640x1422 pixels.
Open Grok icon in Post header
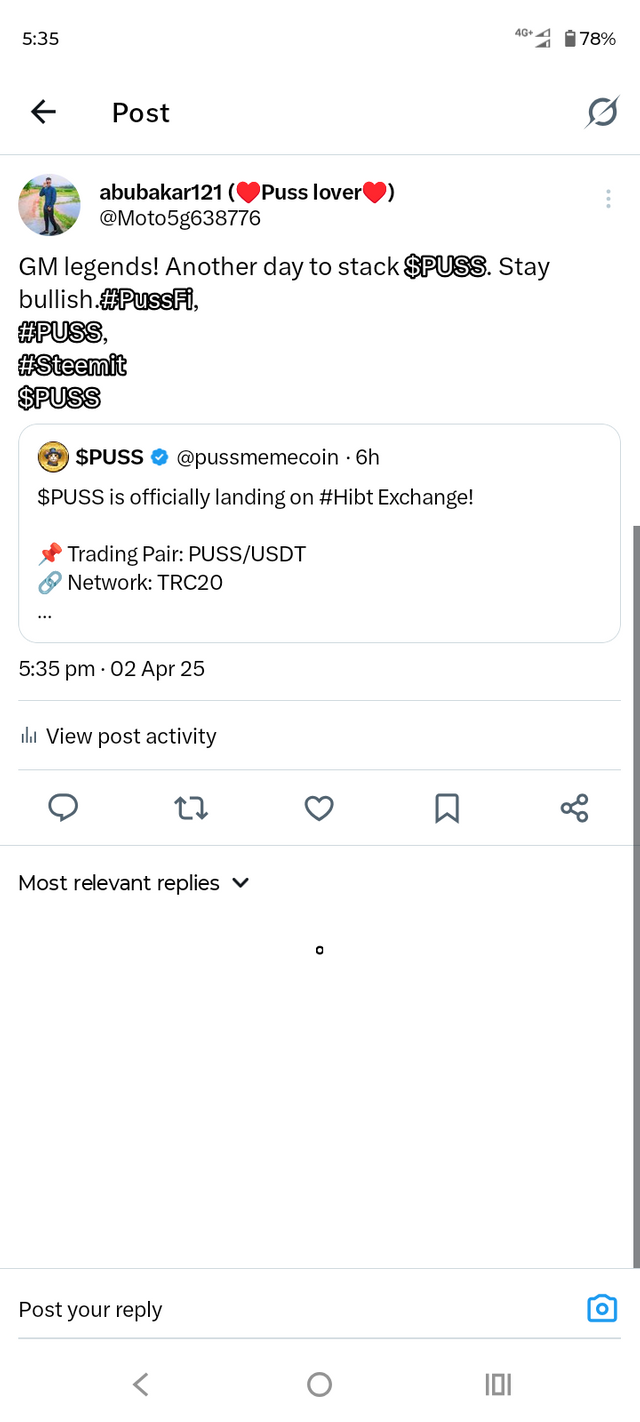click(x=601, y=113)
